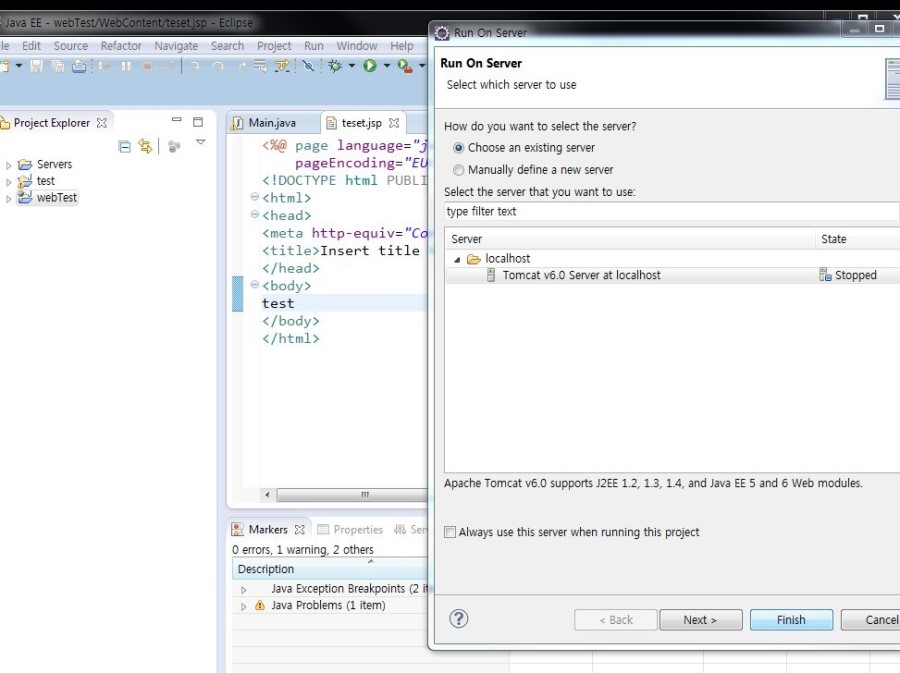Collapse the localhost server group
900x673 pixels.
[457, 260]
